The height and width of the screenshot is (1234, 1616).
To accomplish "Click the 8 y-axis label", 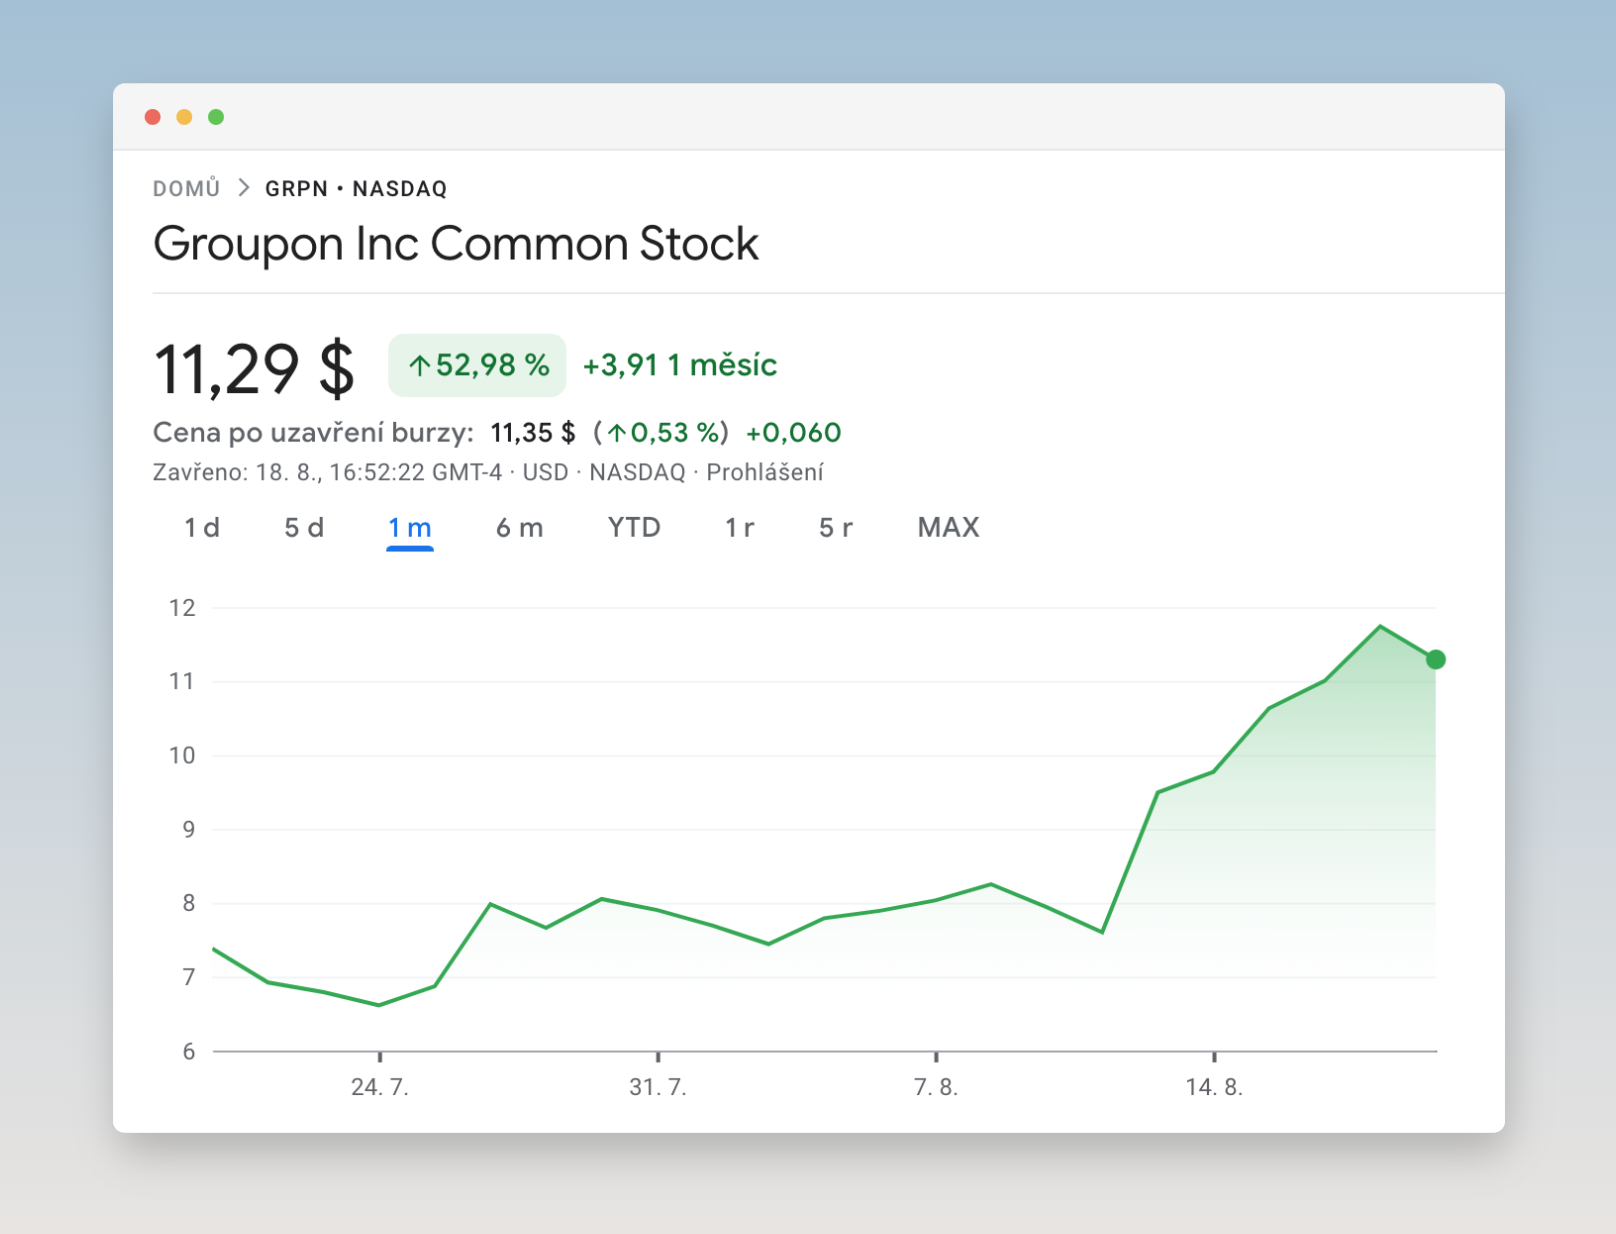I will point(188,904).
